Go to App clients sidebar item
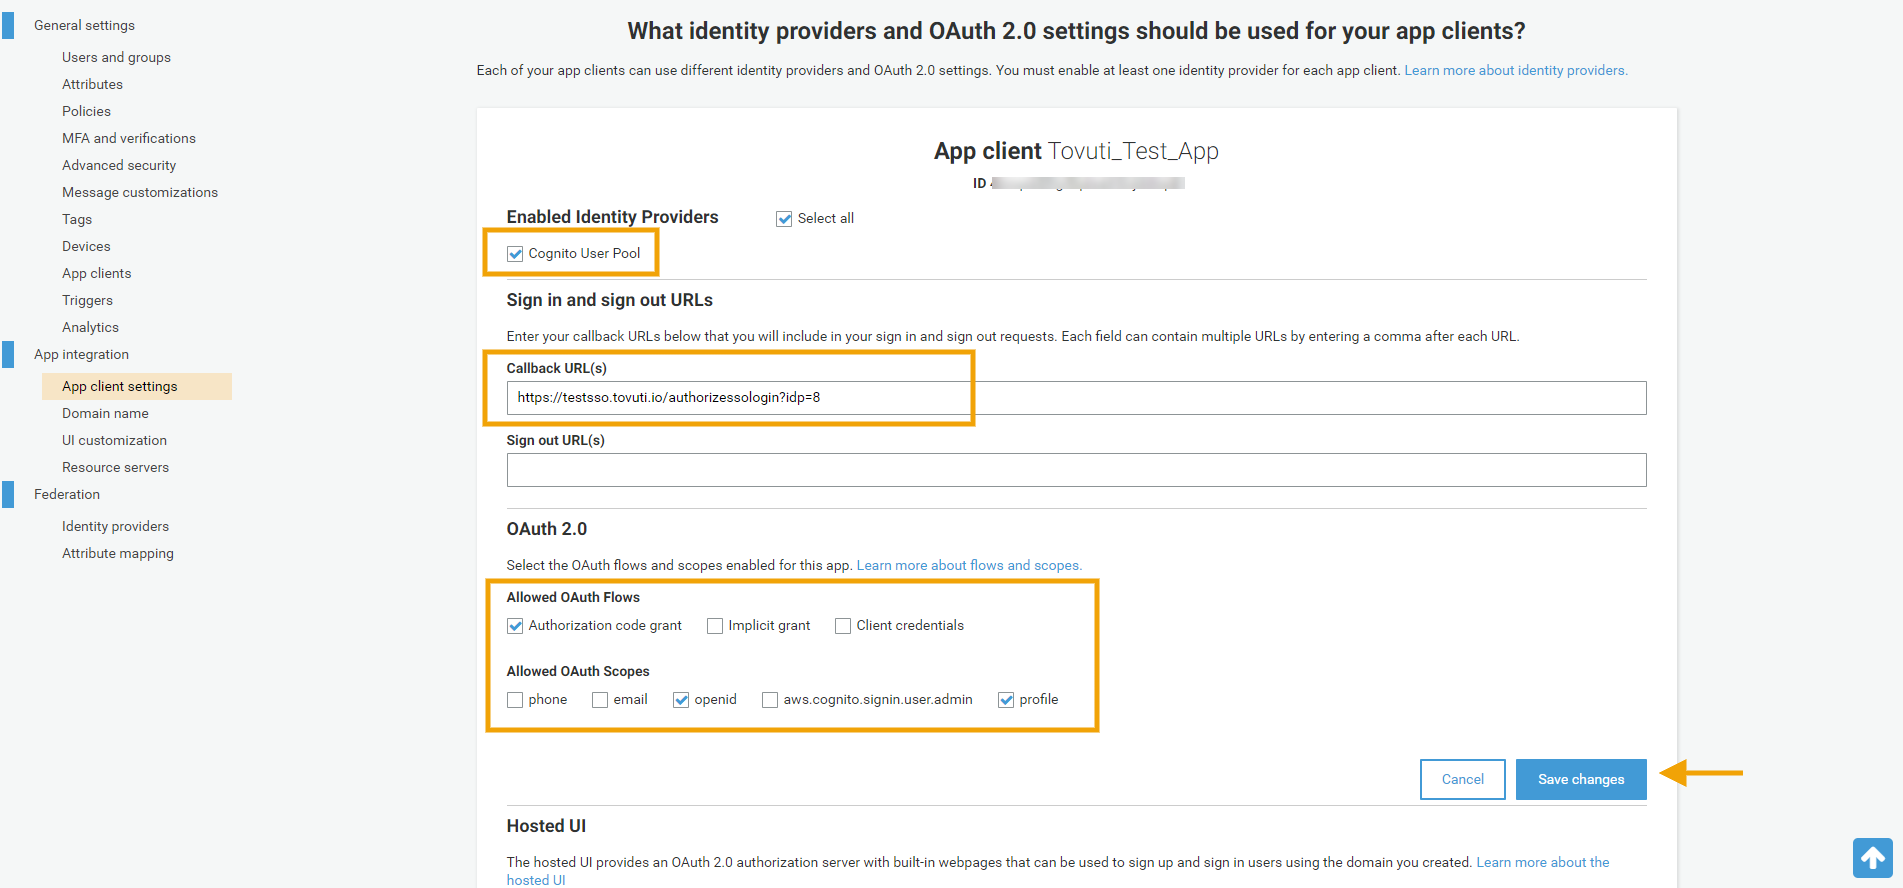Image resolution: width=1903 pixels, height=888 pixels. (x=96, y=273)
